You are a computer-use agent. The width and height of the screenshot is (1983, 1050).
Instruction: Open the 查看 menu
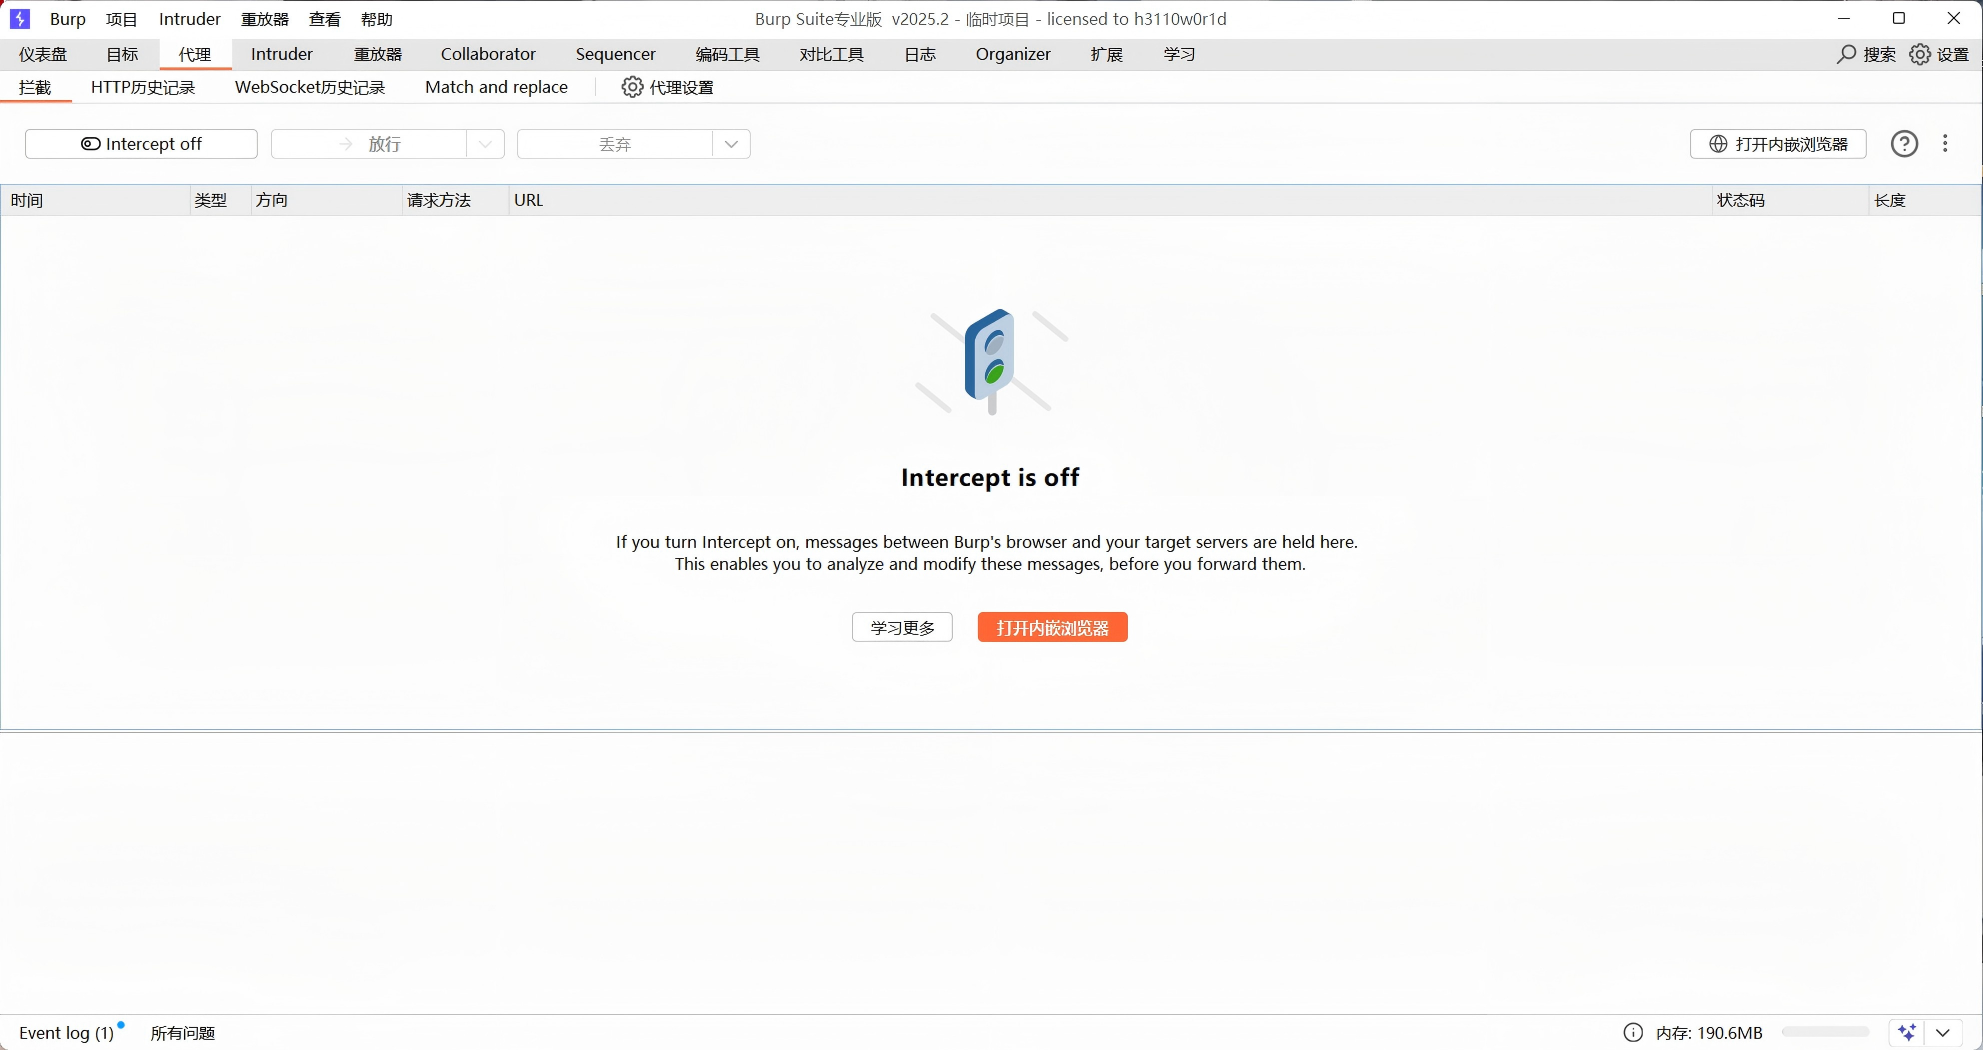[x=325, y=19]
